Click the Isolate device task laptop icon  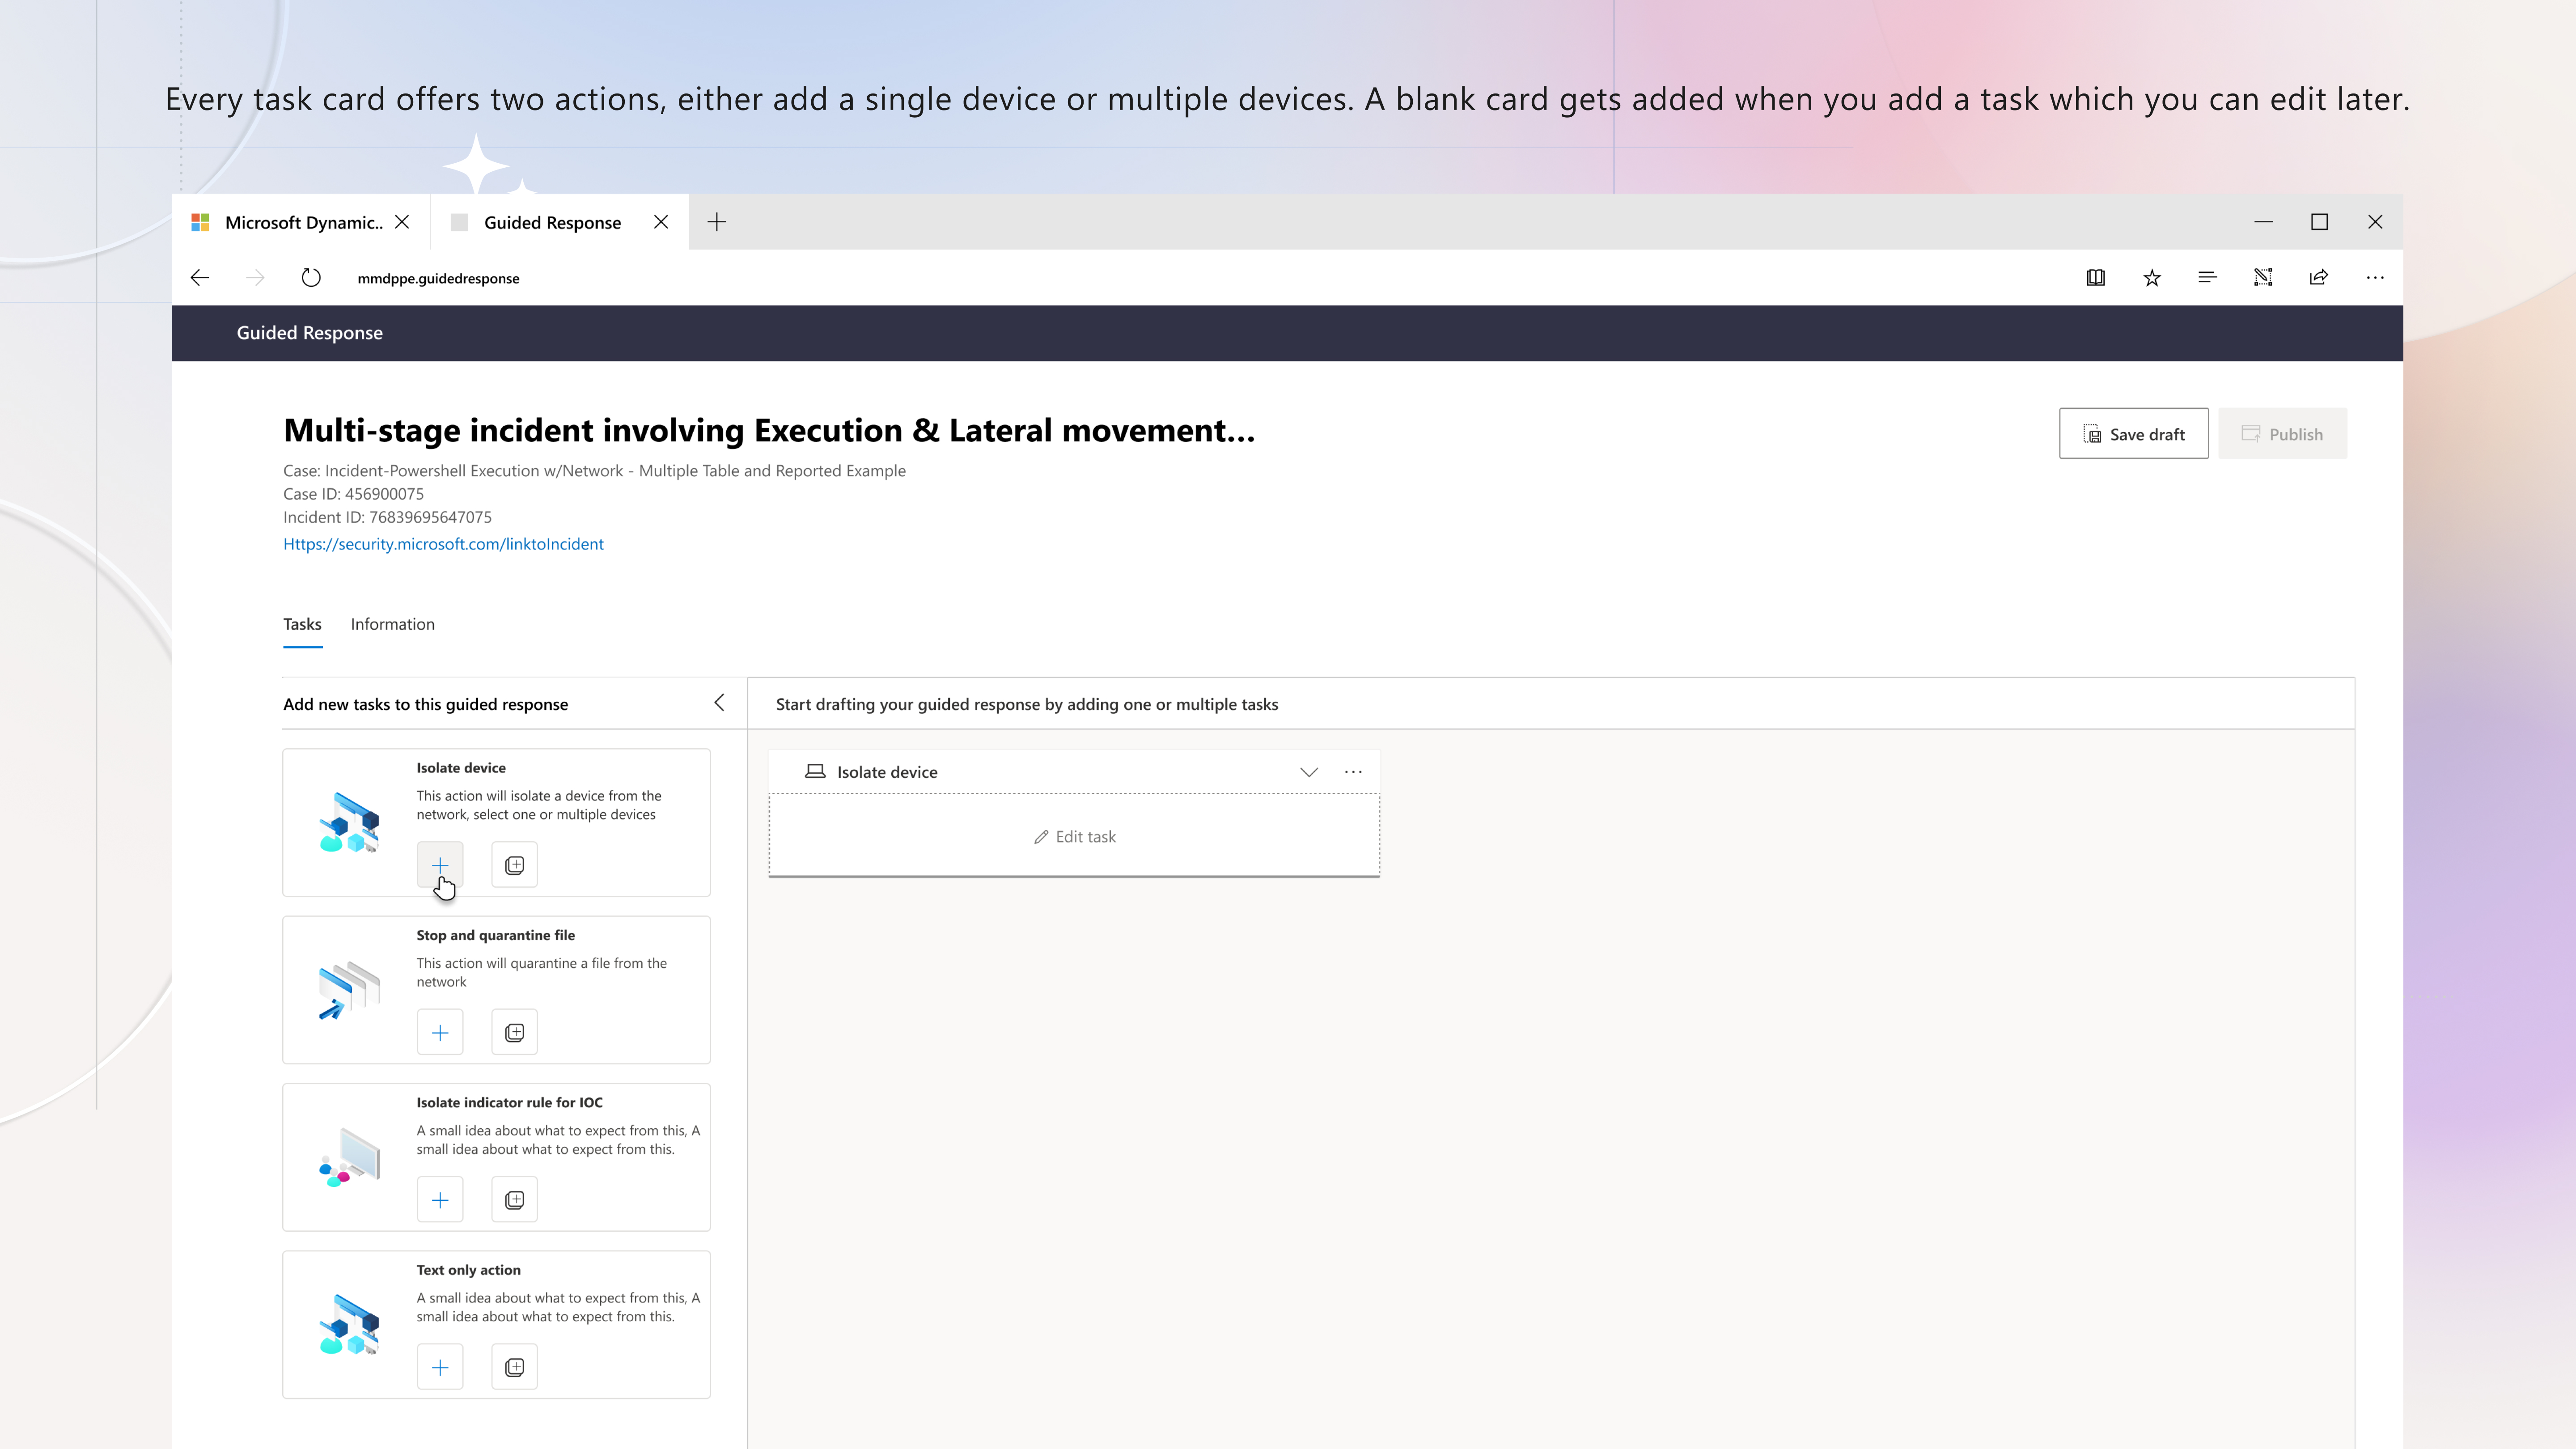[815, 771]
